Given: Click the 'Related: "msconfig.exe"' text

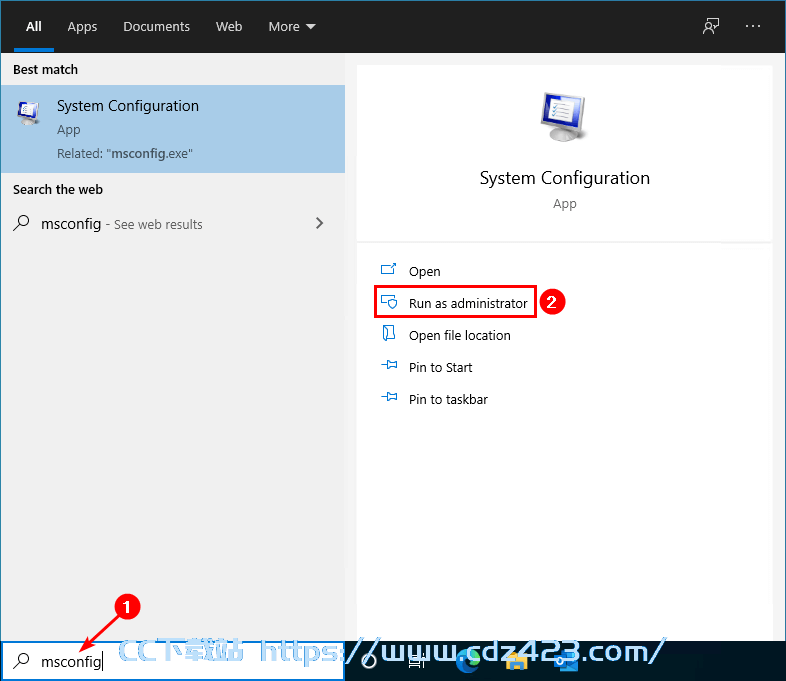Looking at the screenshot, I should click(x=125, y=153).
